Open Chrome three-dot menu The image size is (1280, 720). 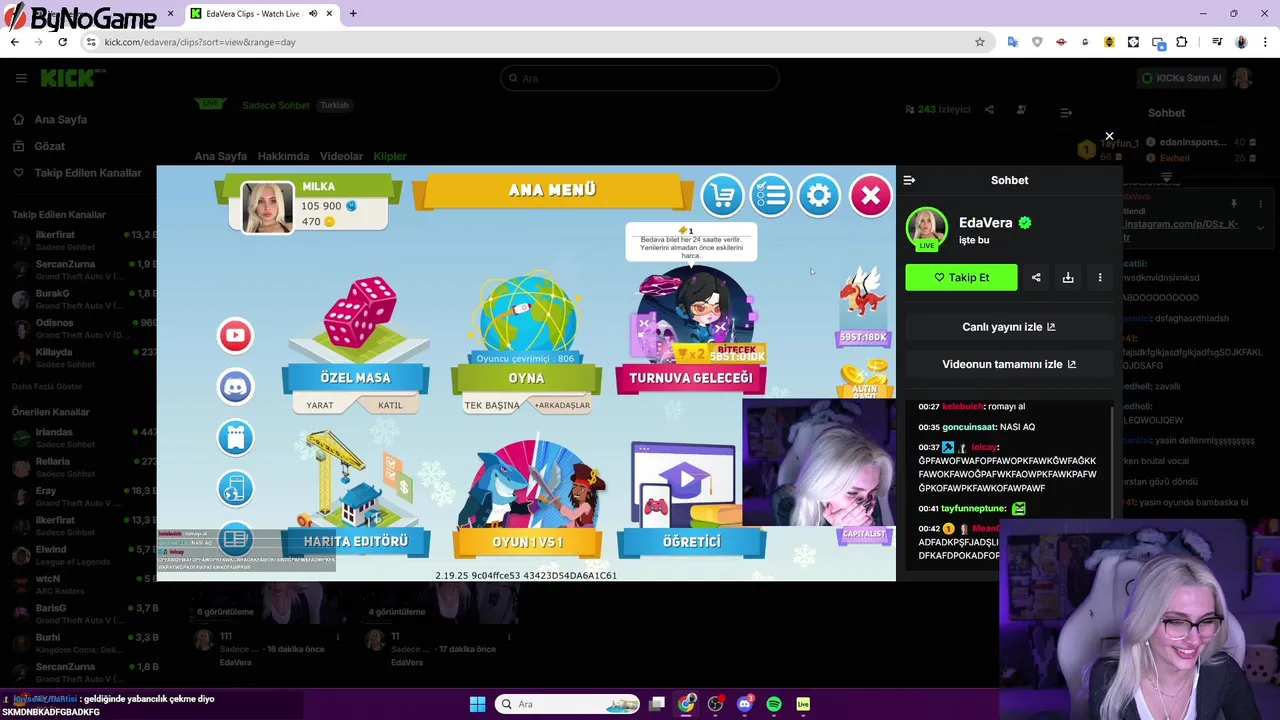pos(1265,42)
